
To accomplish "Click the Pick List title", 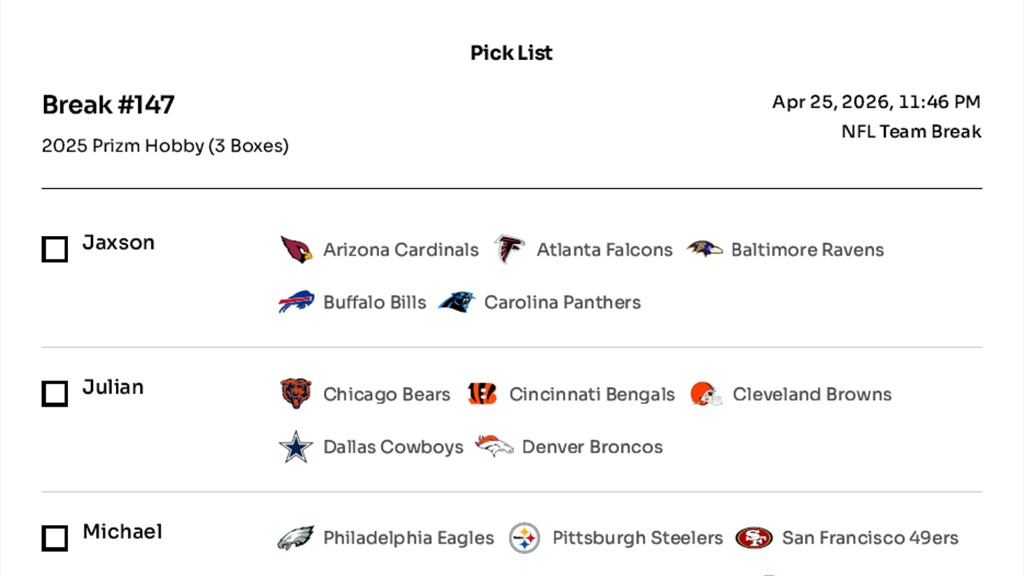I will (511, 53).
